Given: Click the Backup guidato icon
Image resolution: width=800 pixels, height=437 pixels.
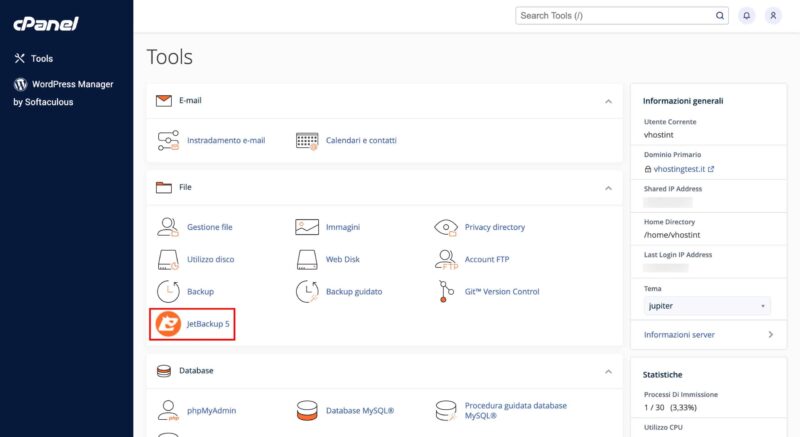Looking at the screenshot, I should click(x=307, y=292).
